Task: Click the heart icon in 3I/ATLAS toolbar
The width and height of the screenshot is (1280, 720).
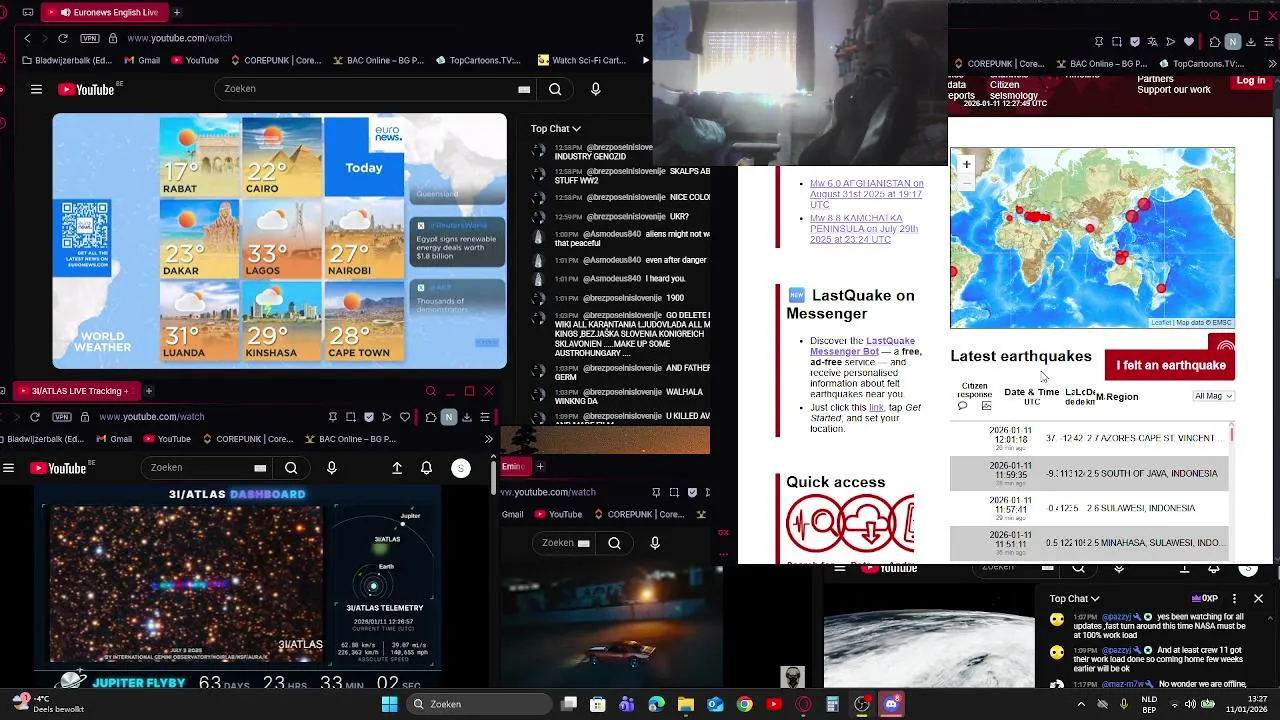Action: [405, 417]
